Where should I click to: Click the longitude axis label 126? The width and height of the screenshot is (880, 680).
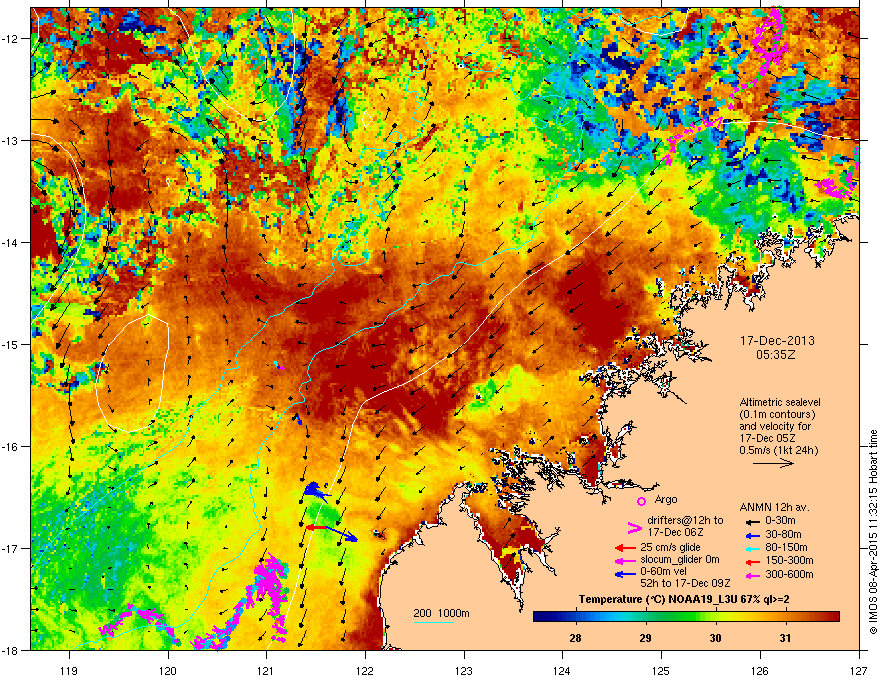[x=760, y=670]
